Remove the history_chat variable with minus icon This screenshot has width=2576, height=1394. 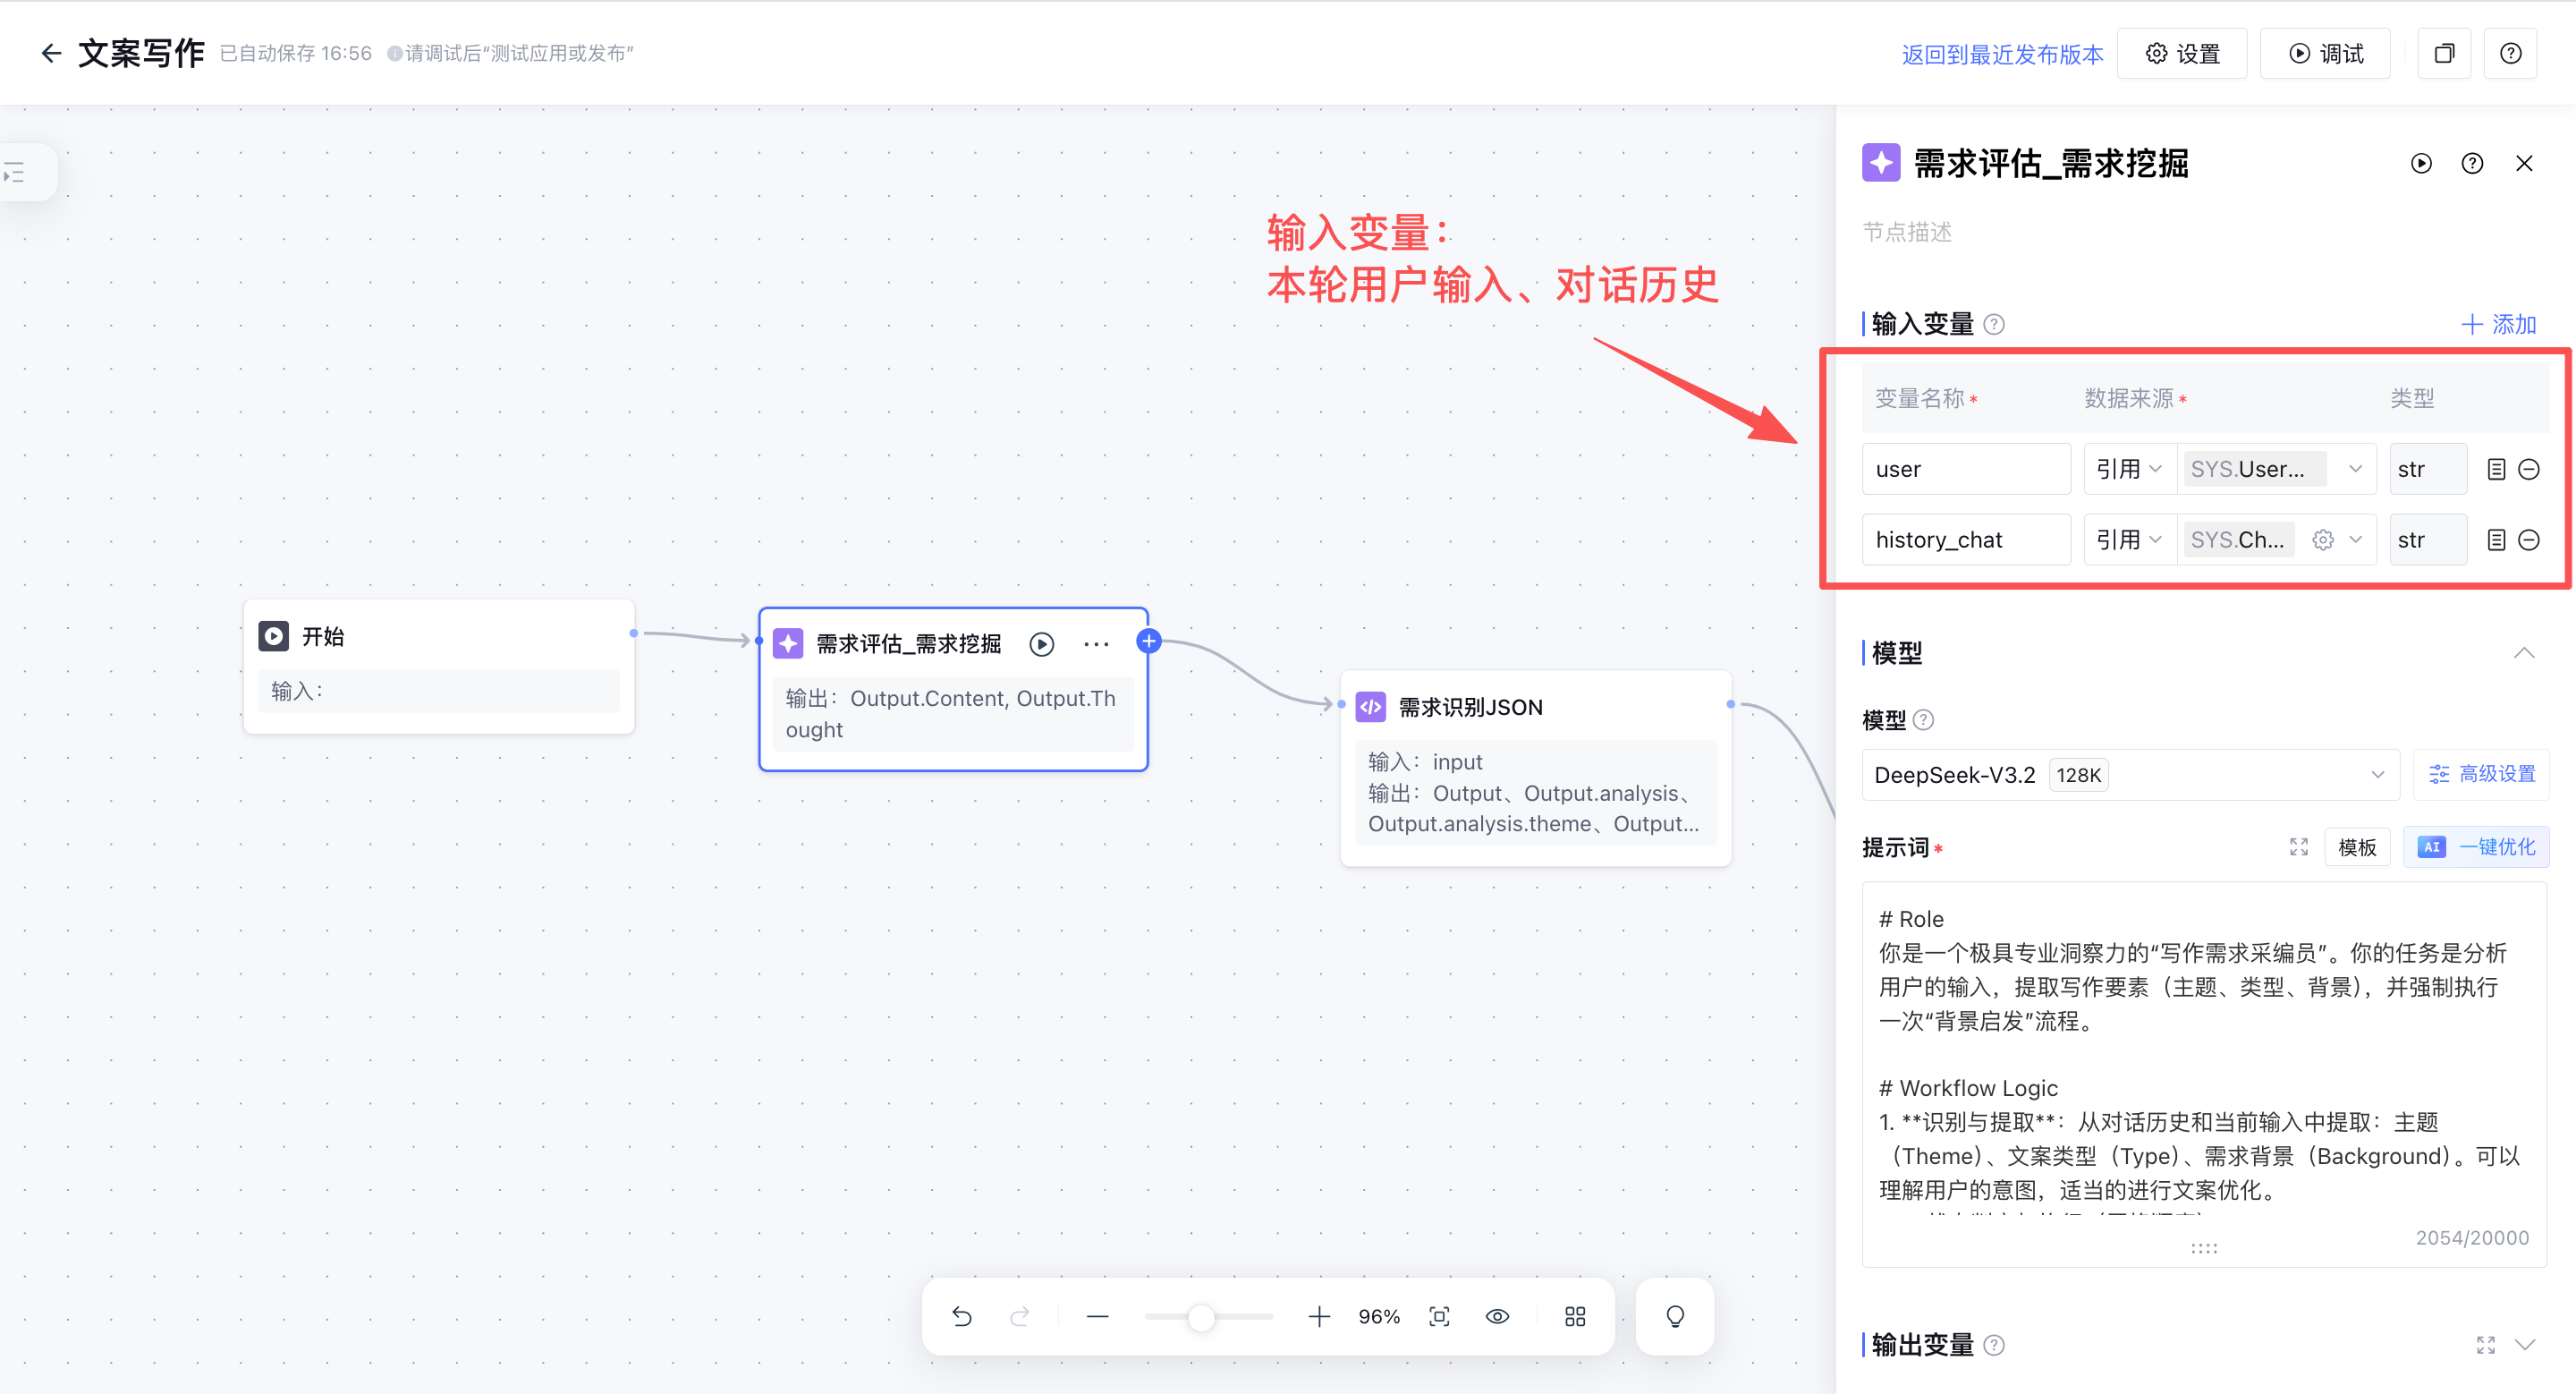pos(2529,540)
